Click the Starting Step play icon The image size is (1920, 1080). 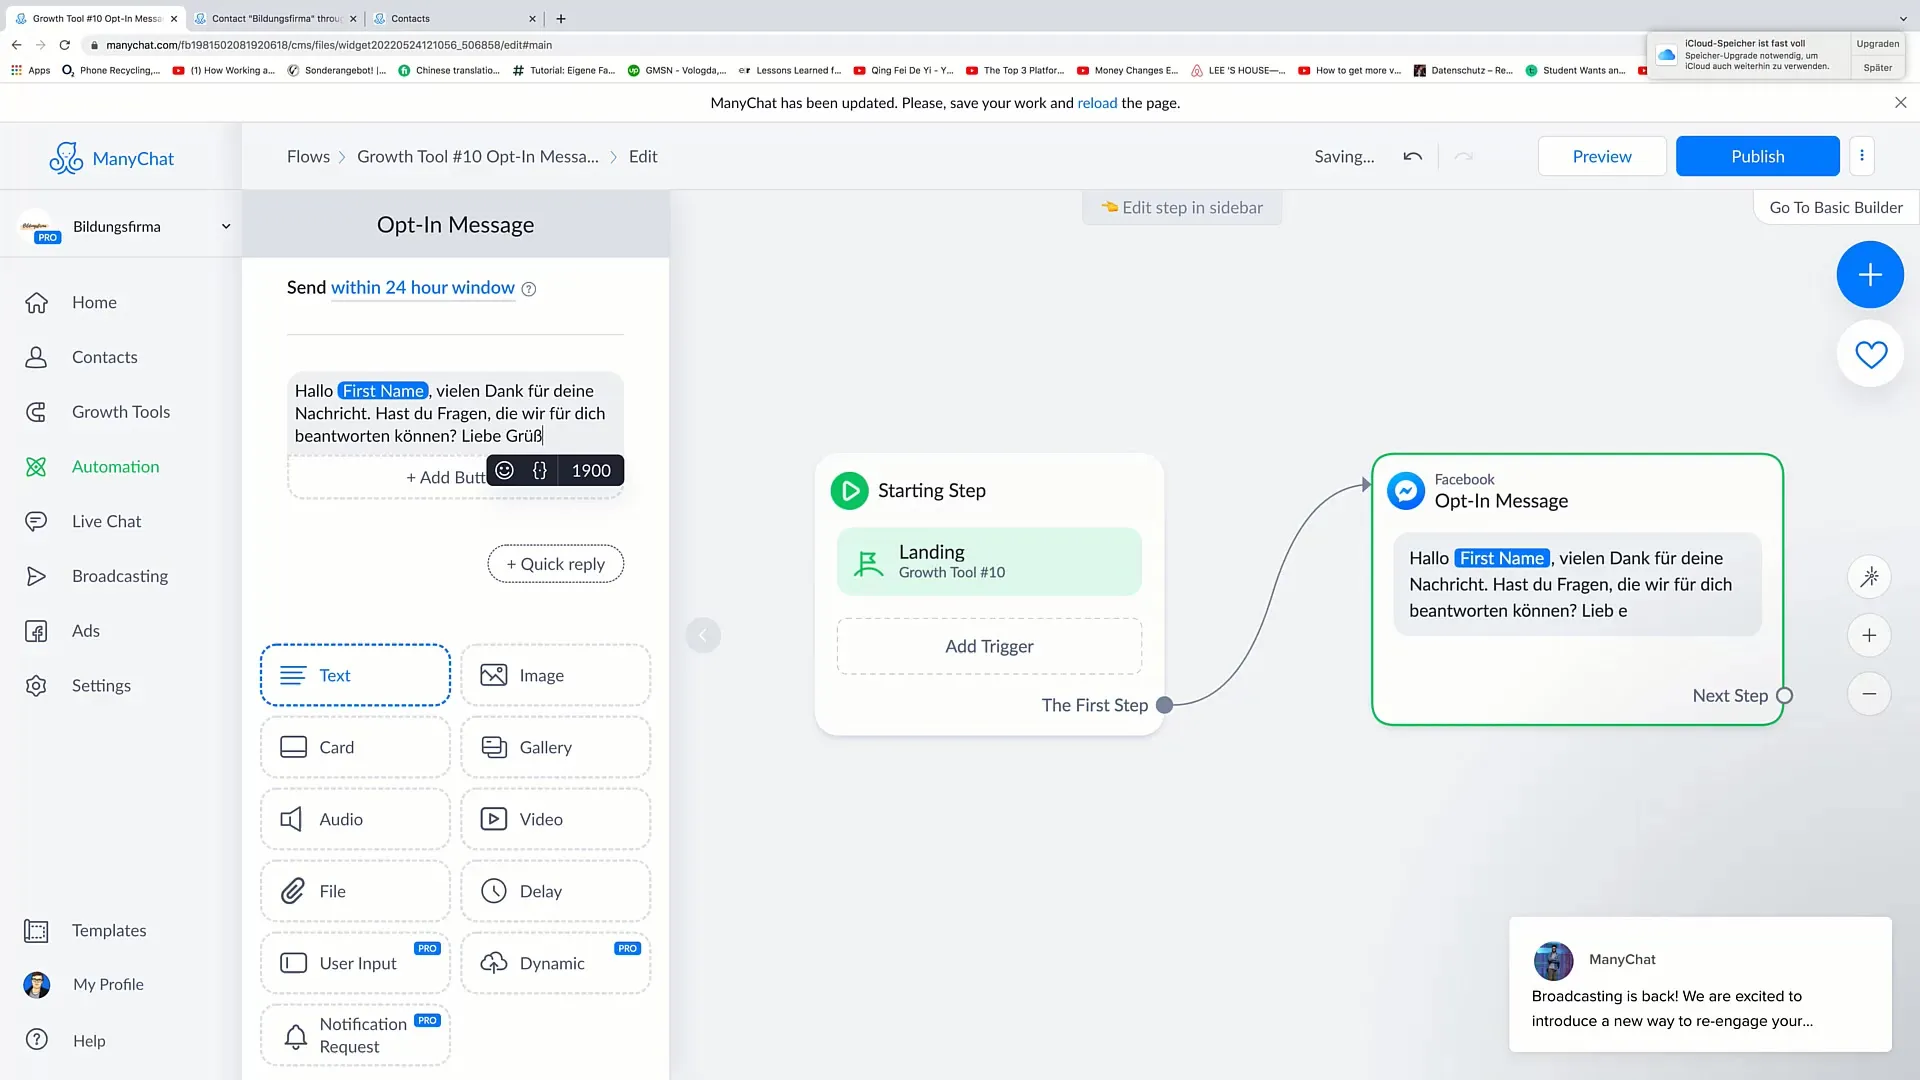point(851,489)
